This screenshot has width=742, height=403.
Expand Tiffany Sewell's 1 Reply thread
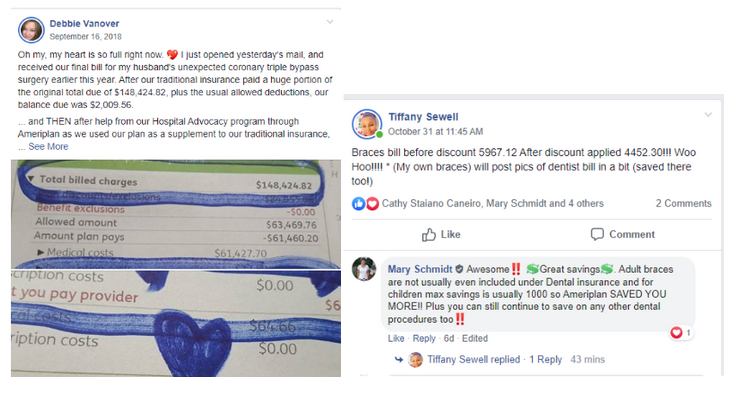tap(545, 359)
